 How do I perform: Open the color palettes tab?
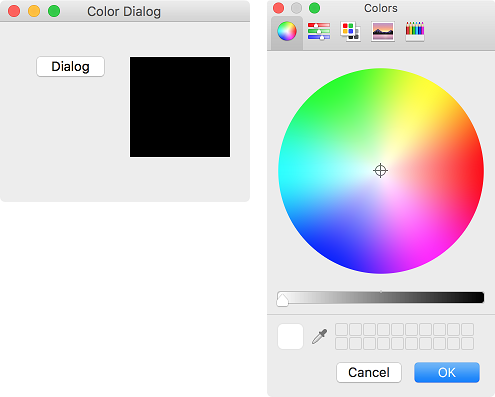coord(350,31)
